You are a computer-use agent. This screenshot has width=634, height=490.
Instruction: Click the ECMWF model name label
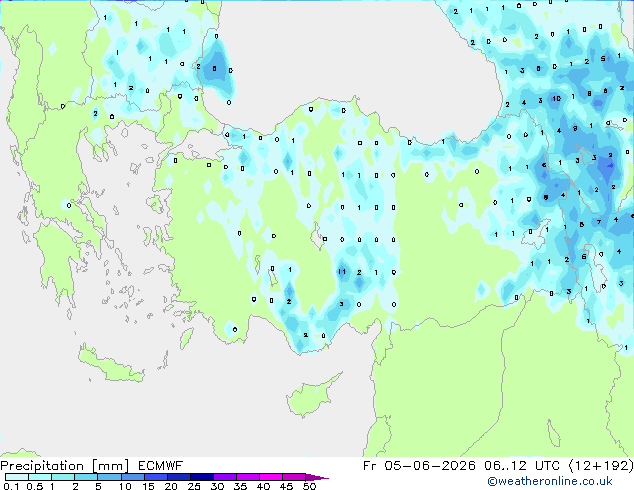tap(161, 466)
